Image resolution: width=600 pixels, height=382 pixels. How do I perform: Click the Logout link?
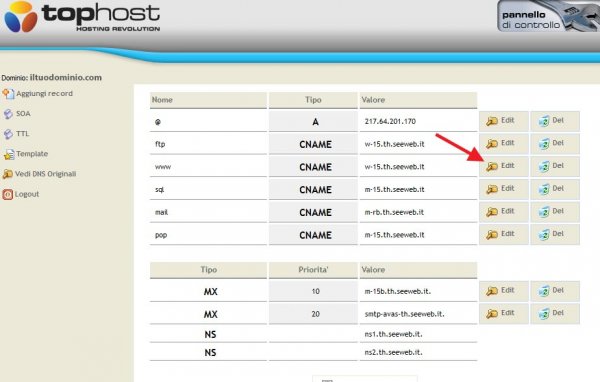[27, 194]
